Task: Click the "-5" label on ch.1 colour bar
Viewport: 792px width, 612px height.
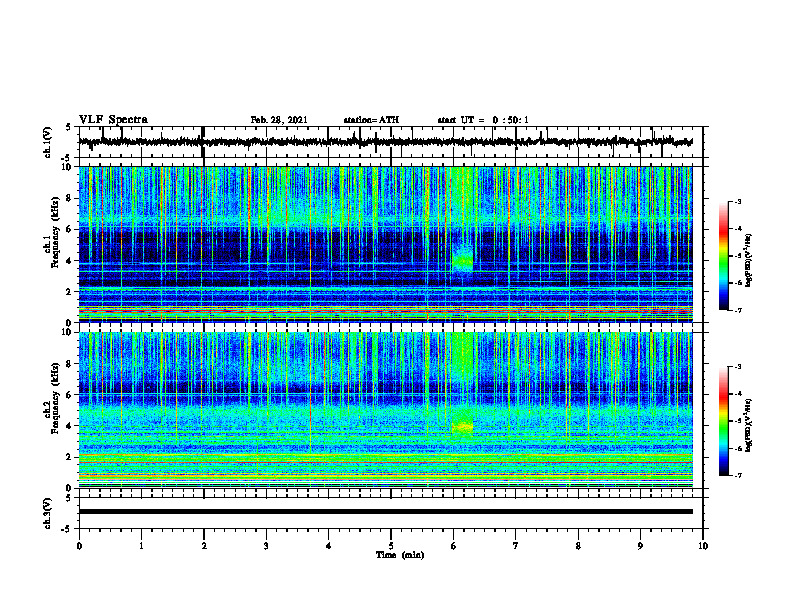Action: coord(738,256)
